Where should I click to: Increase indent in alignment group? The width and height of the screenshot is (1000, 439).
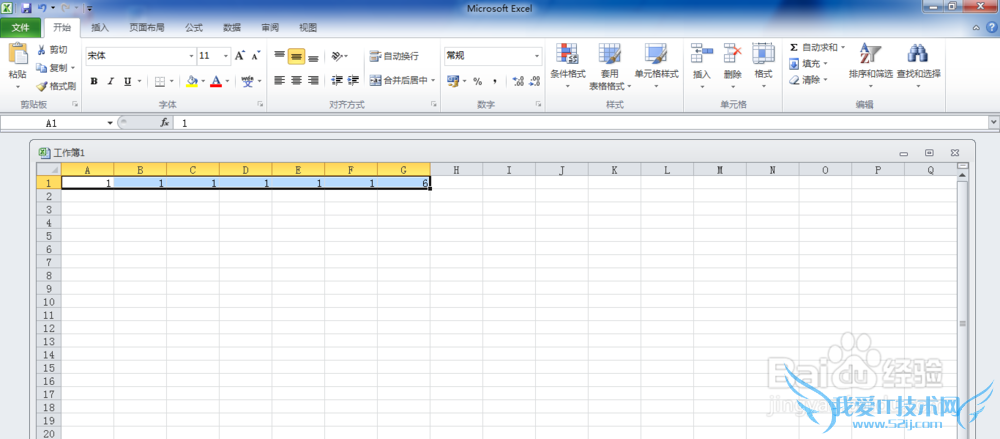pyautogui.click(x=353, y=80)
